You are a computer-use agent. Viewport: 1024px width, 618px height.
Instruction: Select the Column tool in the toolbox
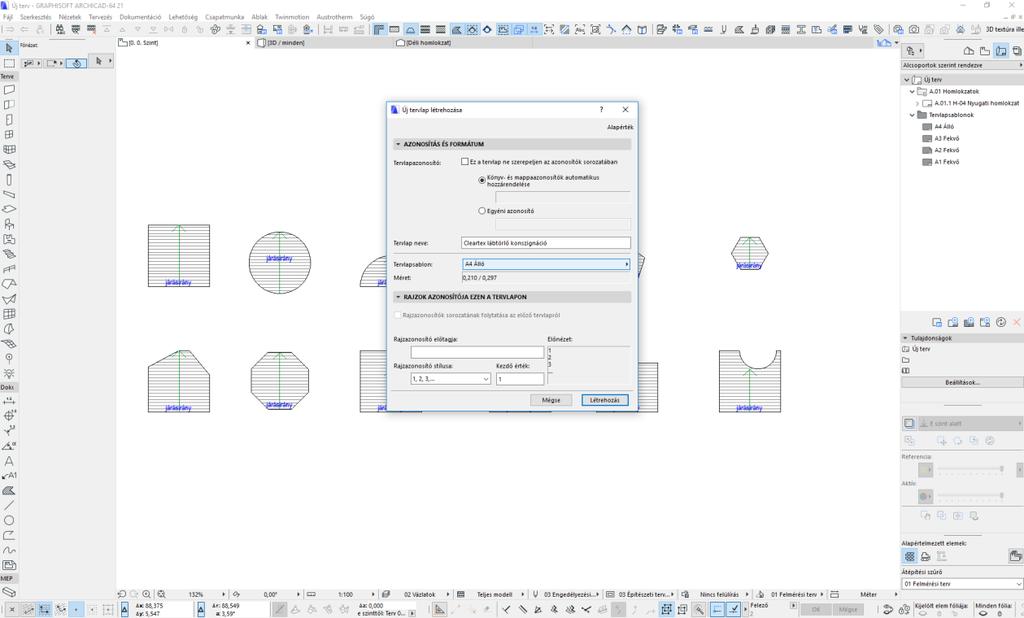(9, 180)
